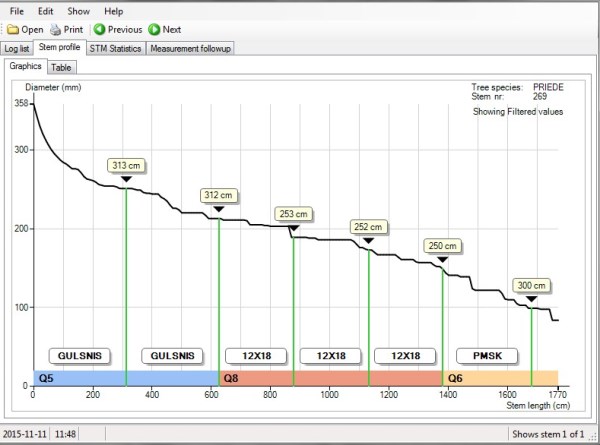Click the 253 cm cut marker

(293, 214)
